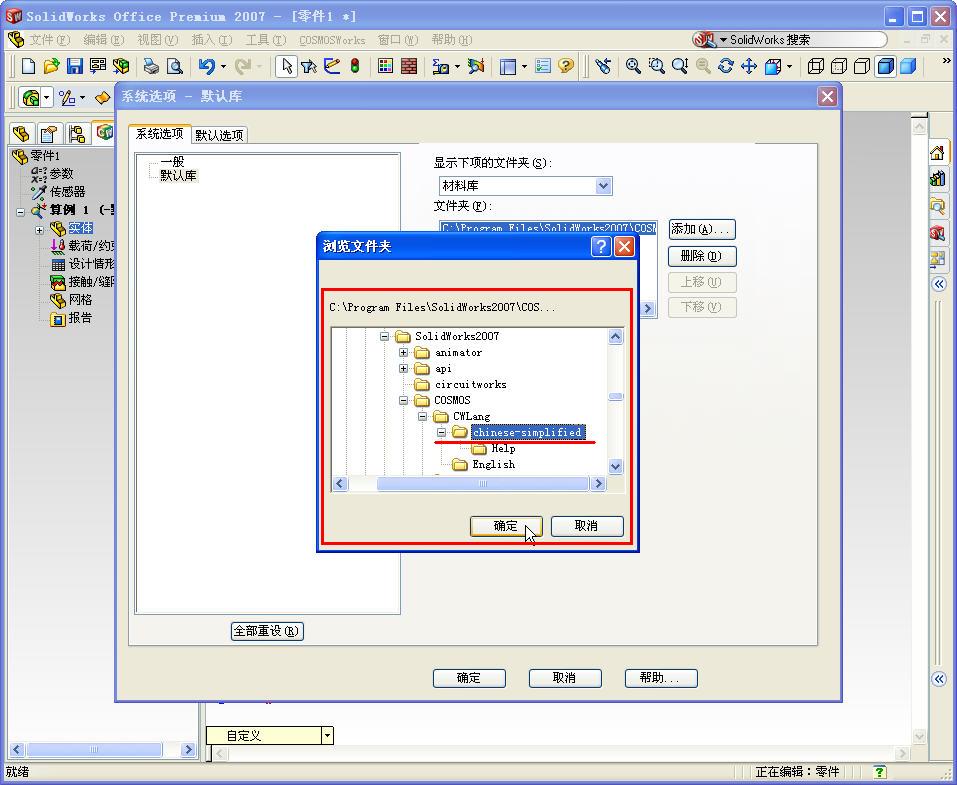Viewport: 957px width, 785px height.
Task: Open the COSMOSWorks menu
Action: pos(332,40)
